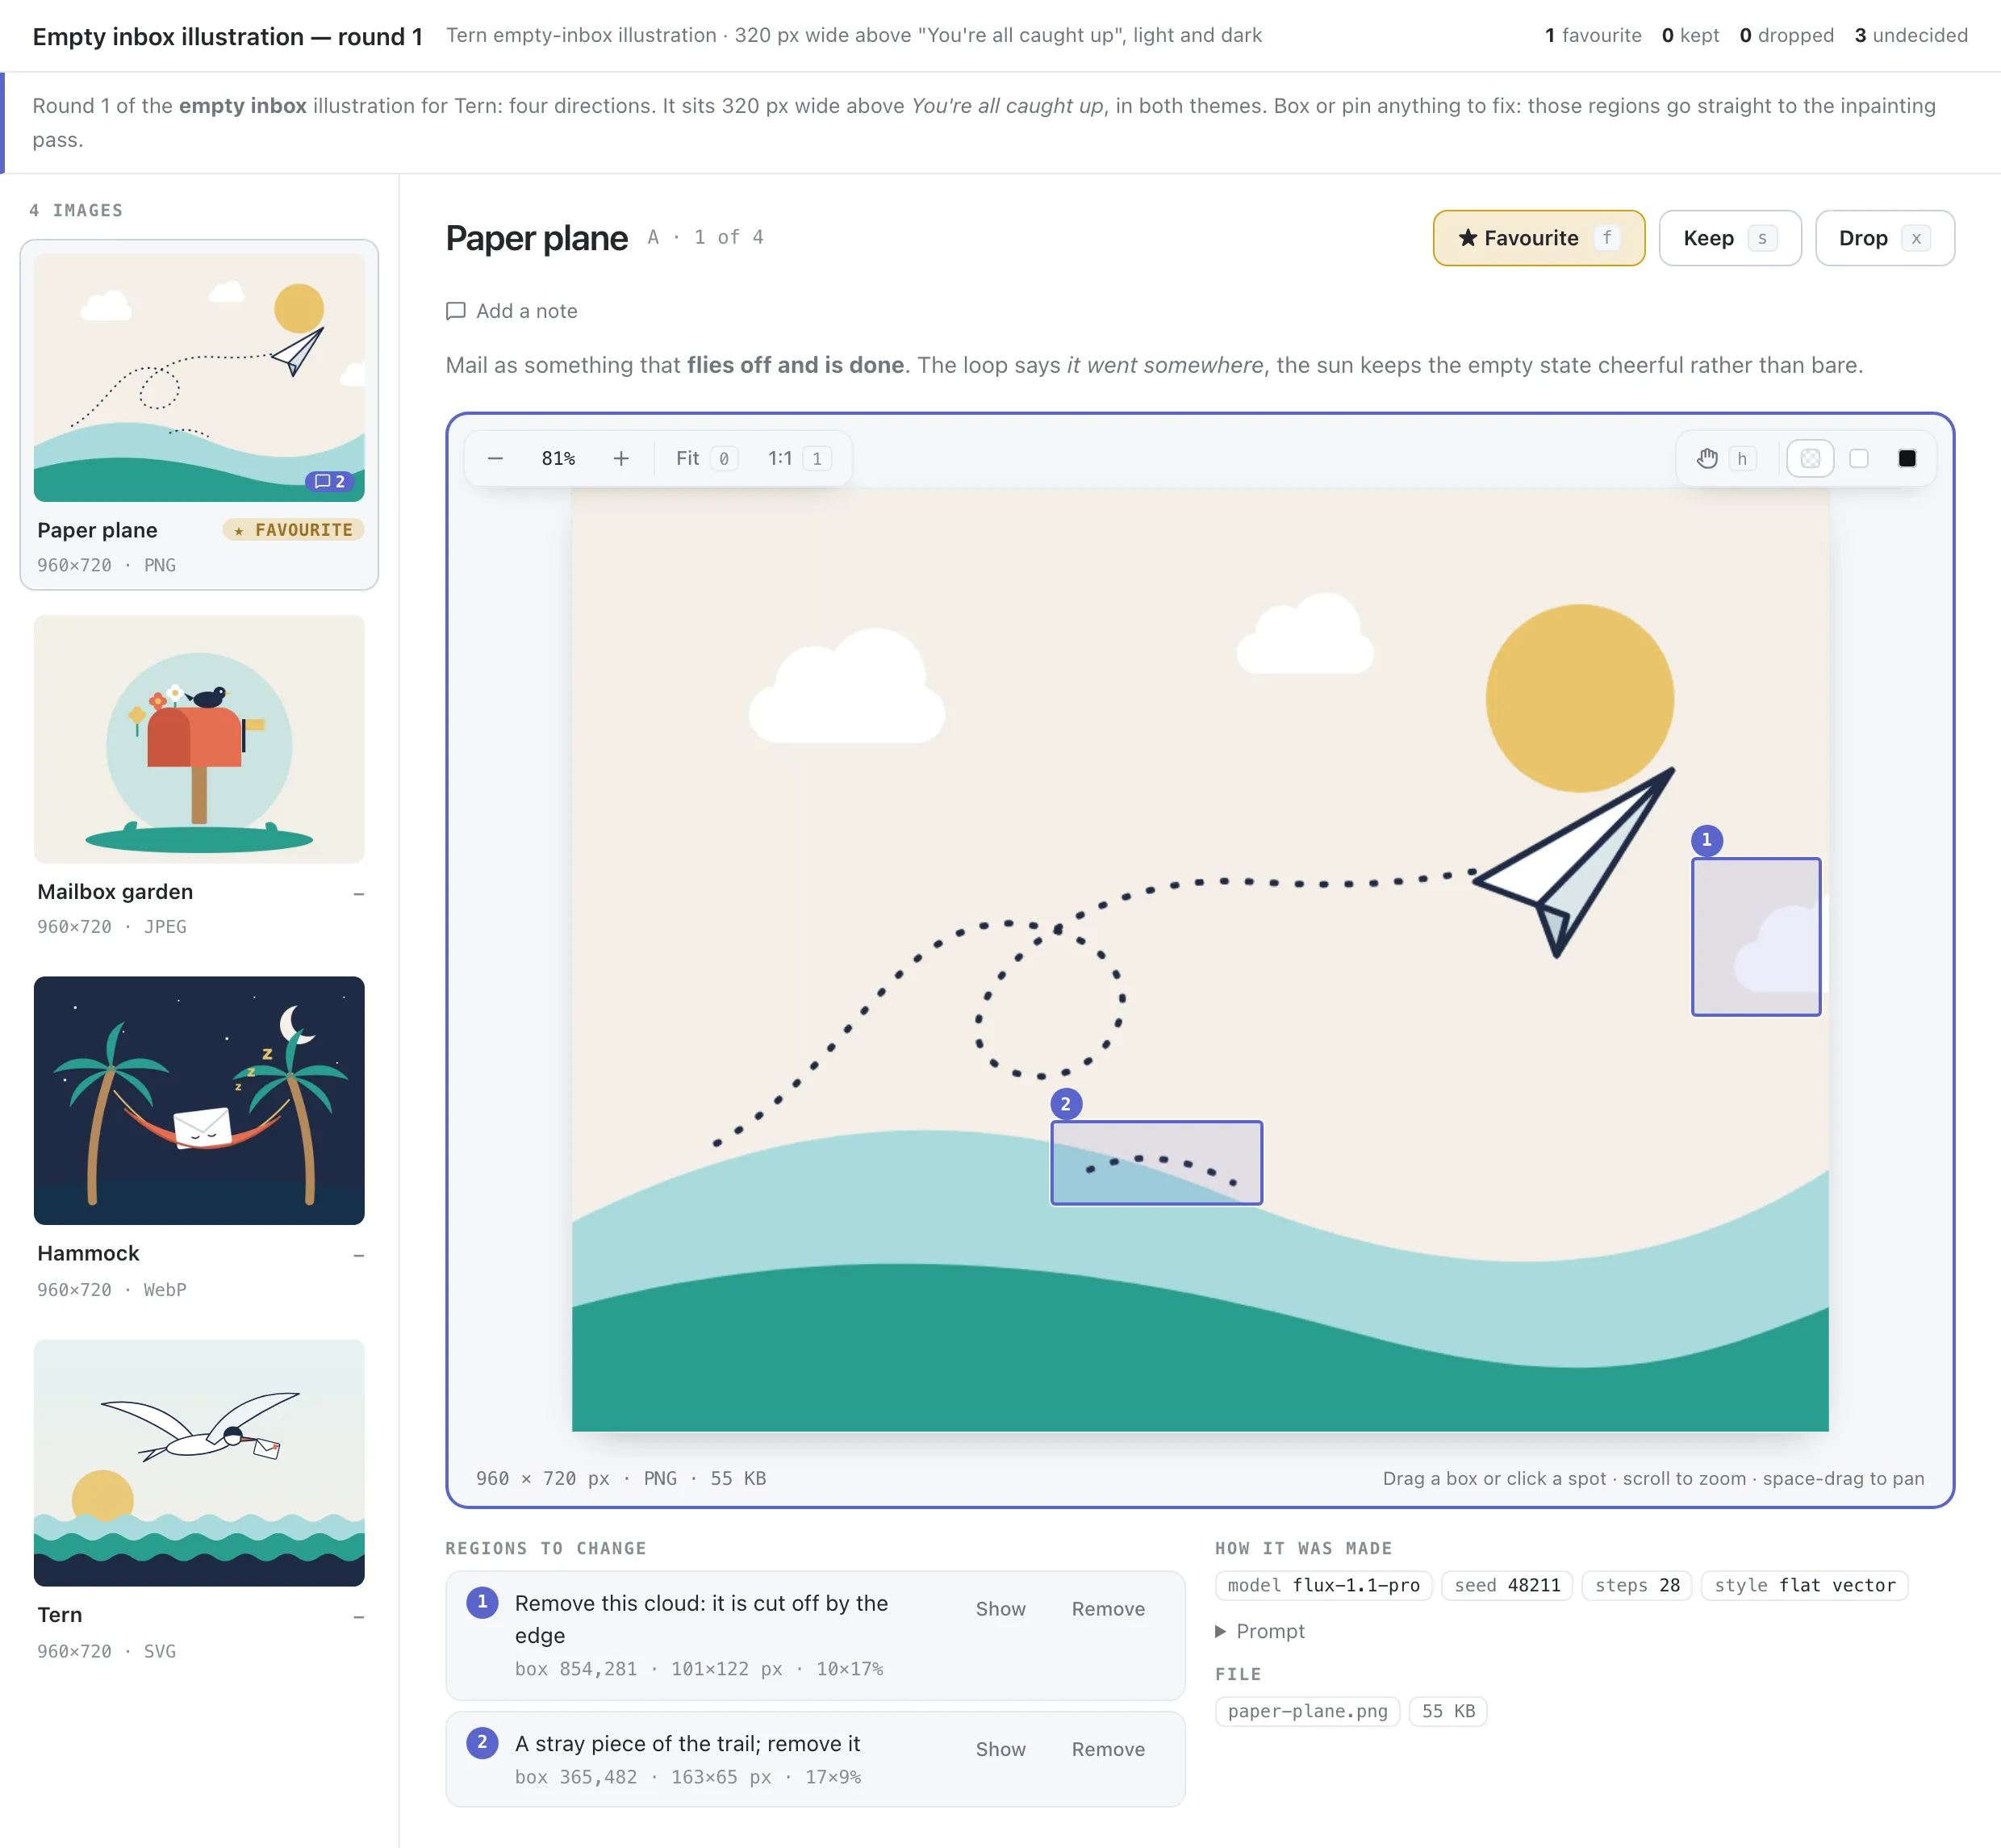Click the seed 48211 chip
The image size is (2001, 1848).
coord(1507,1585)
